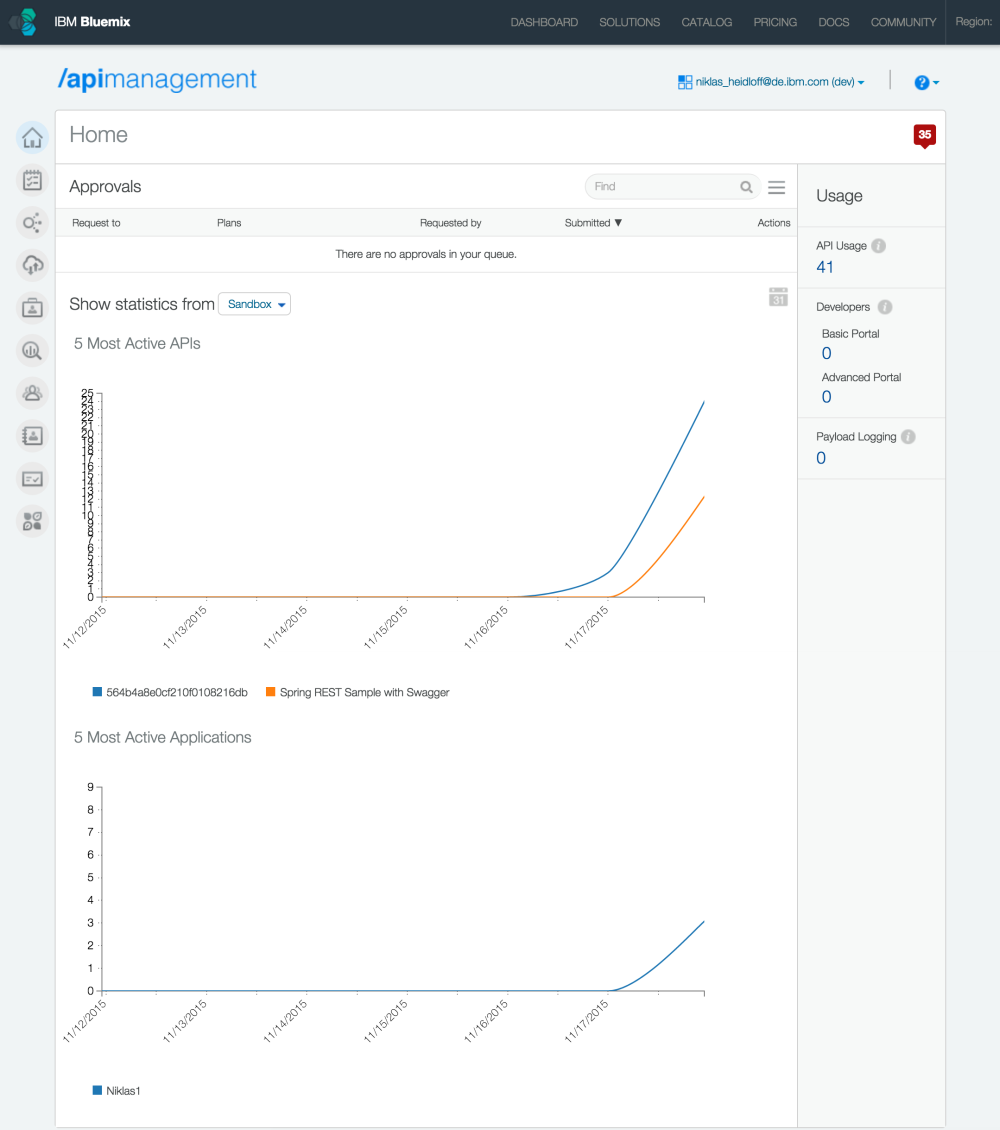Toggle the blue Niklas1 legend swatch
This screenshot has width=1000, height=1130.
coord(97,1090)
